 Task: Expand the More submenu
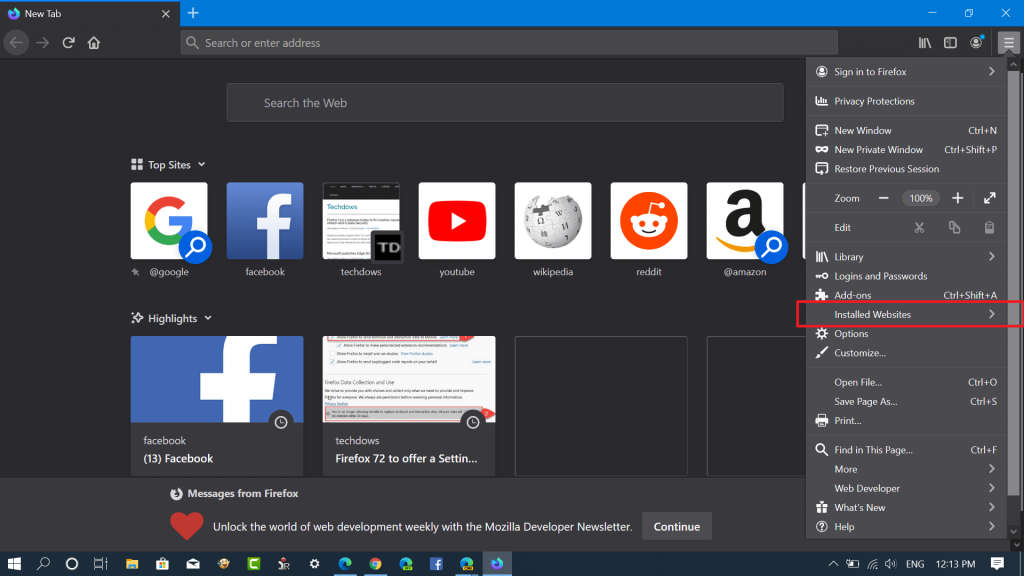tap(906, 469)
